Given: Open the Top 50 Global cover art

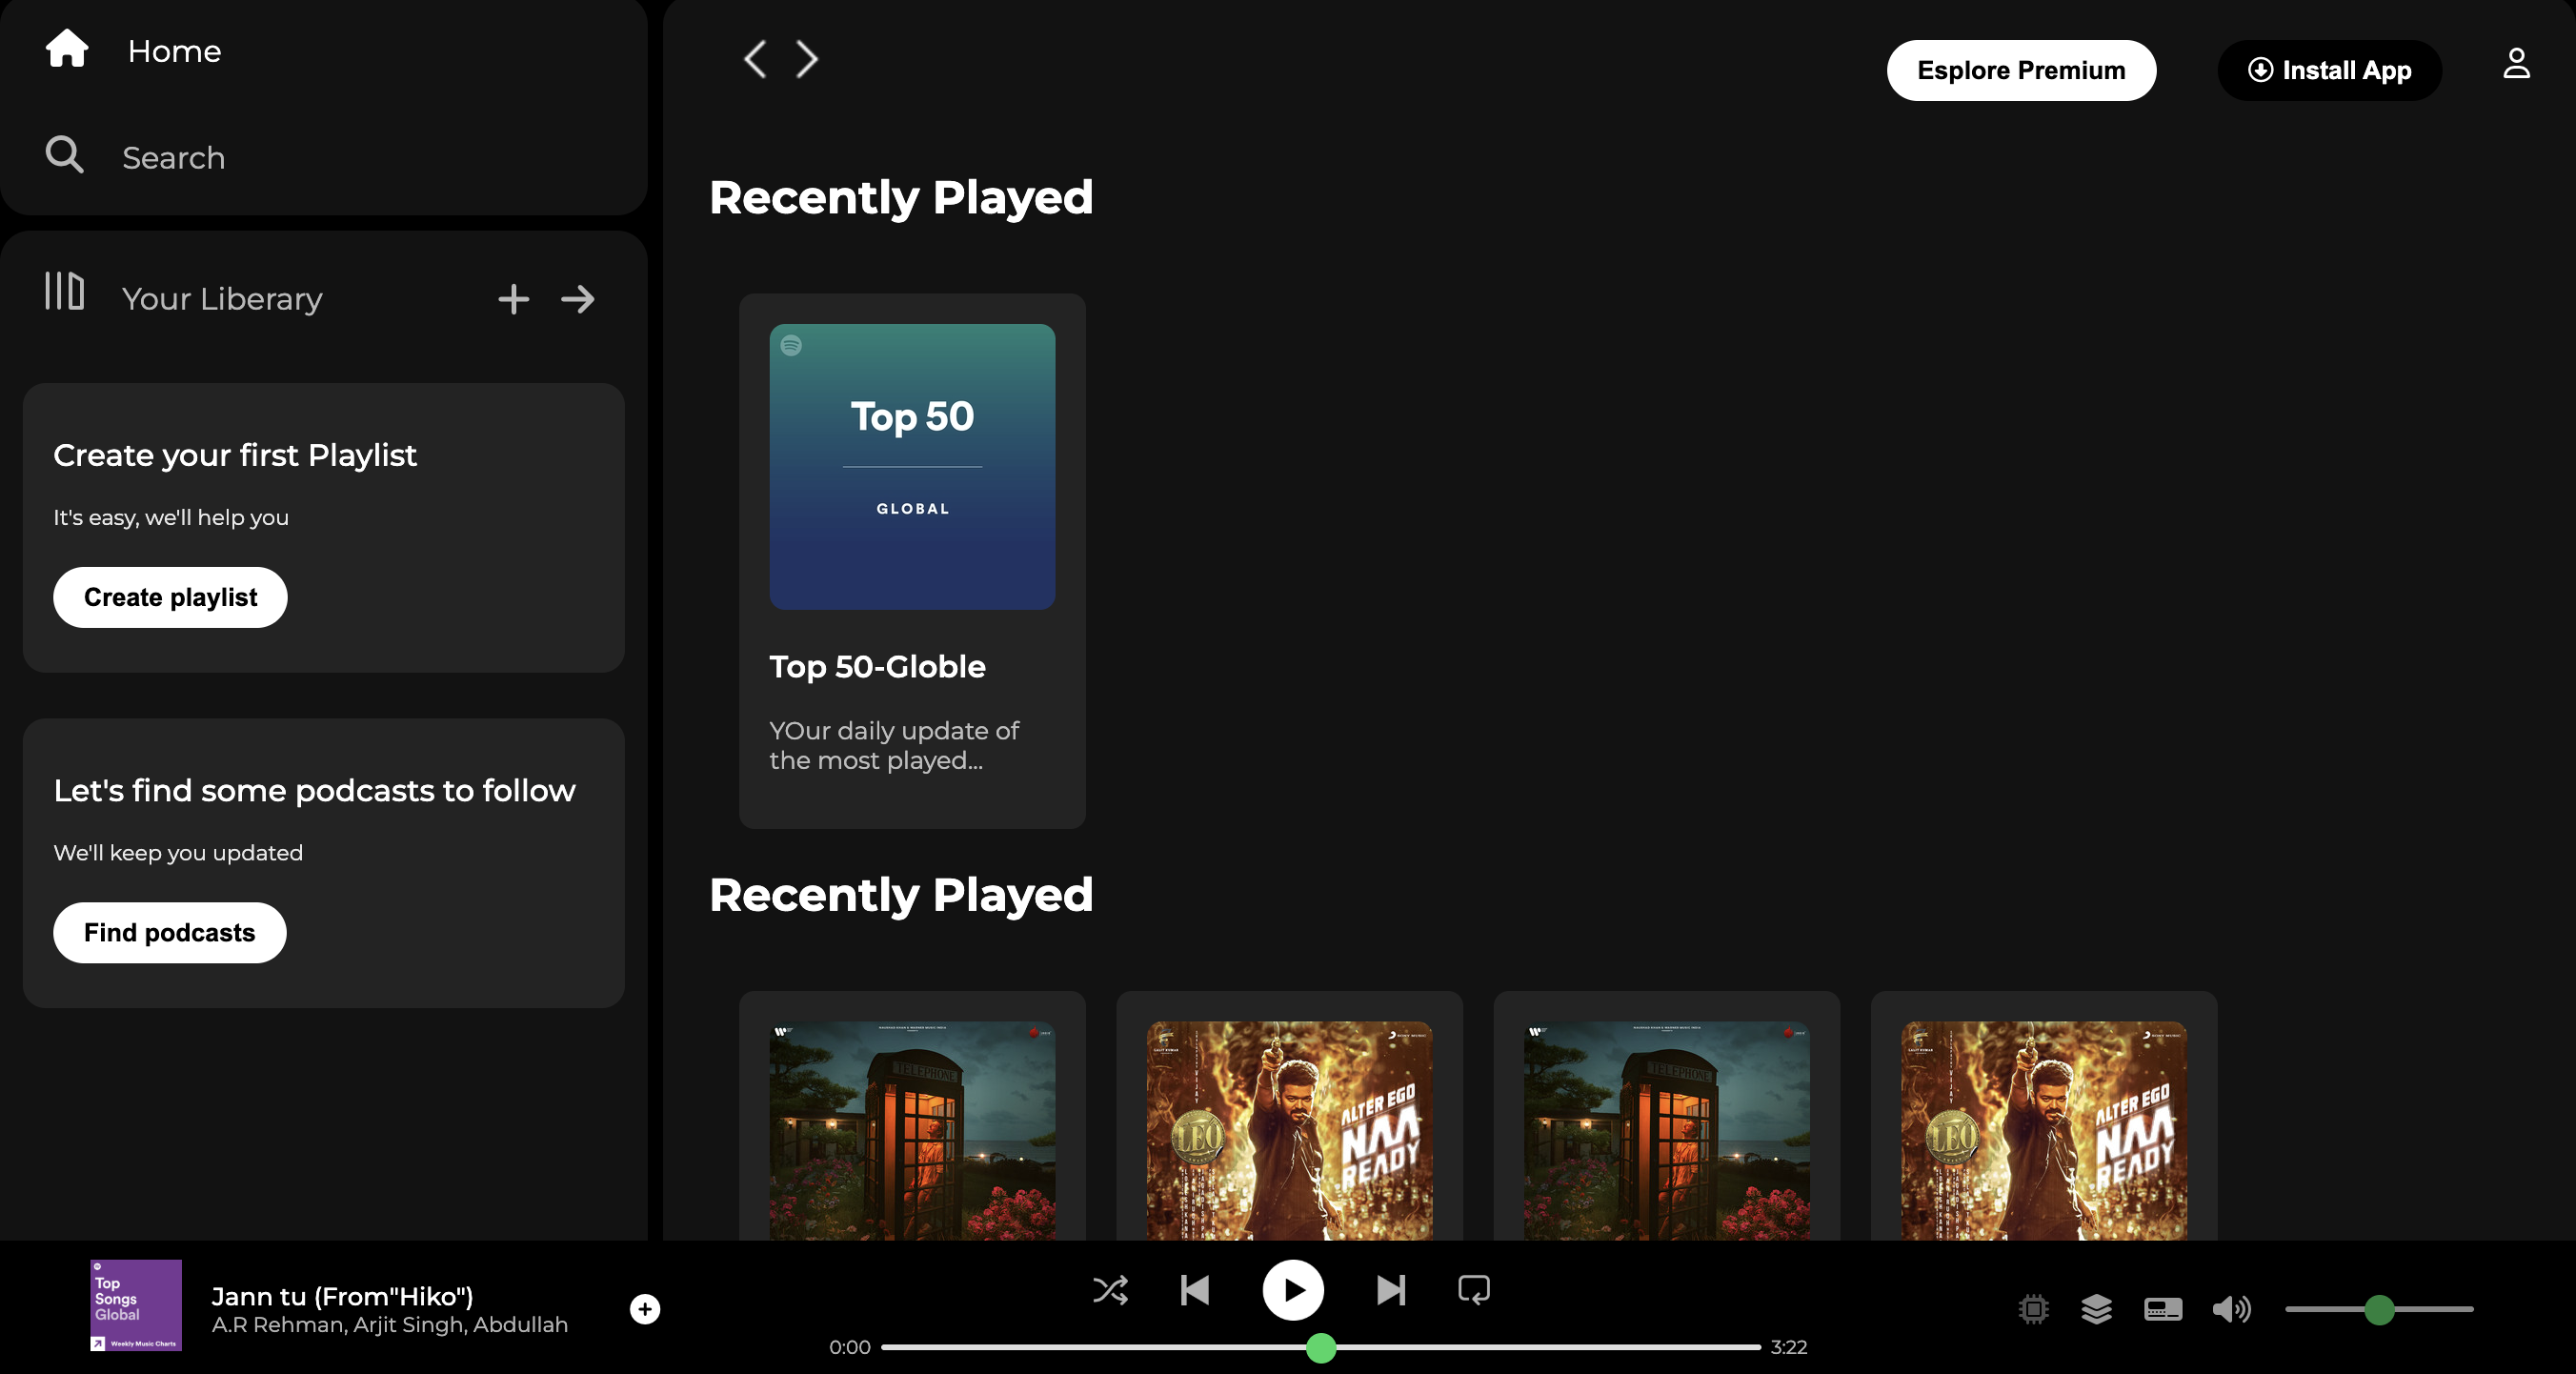Looking at the screenshot, I should (x=912, y=467).
